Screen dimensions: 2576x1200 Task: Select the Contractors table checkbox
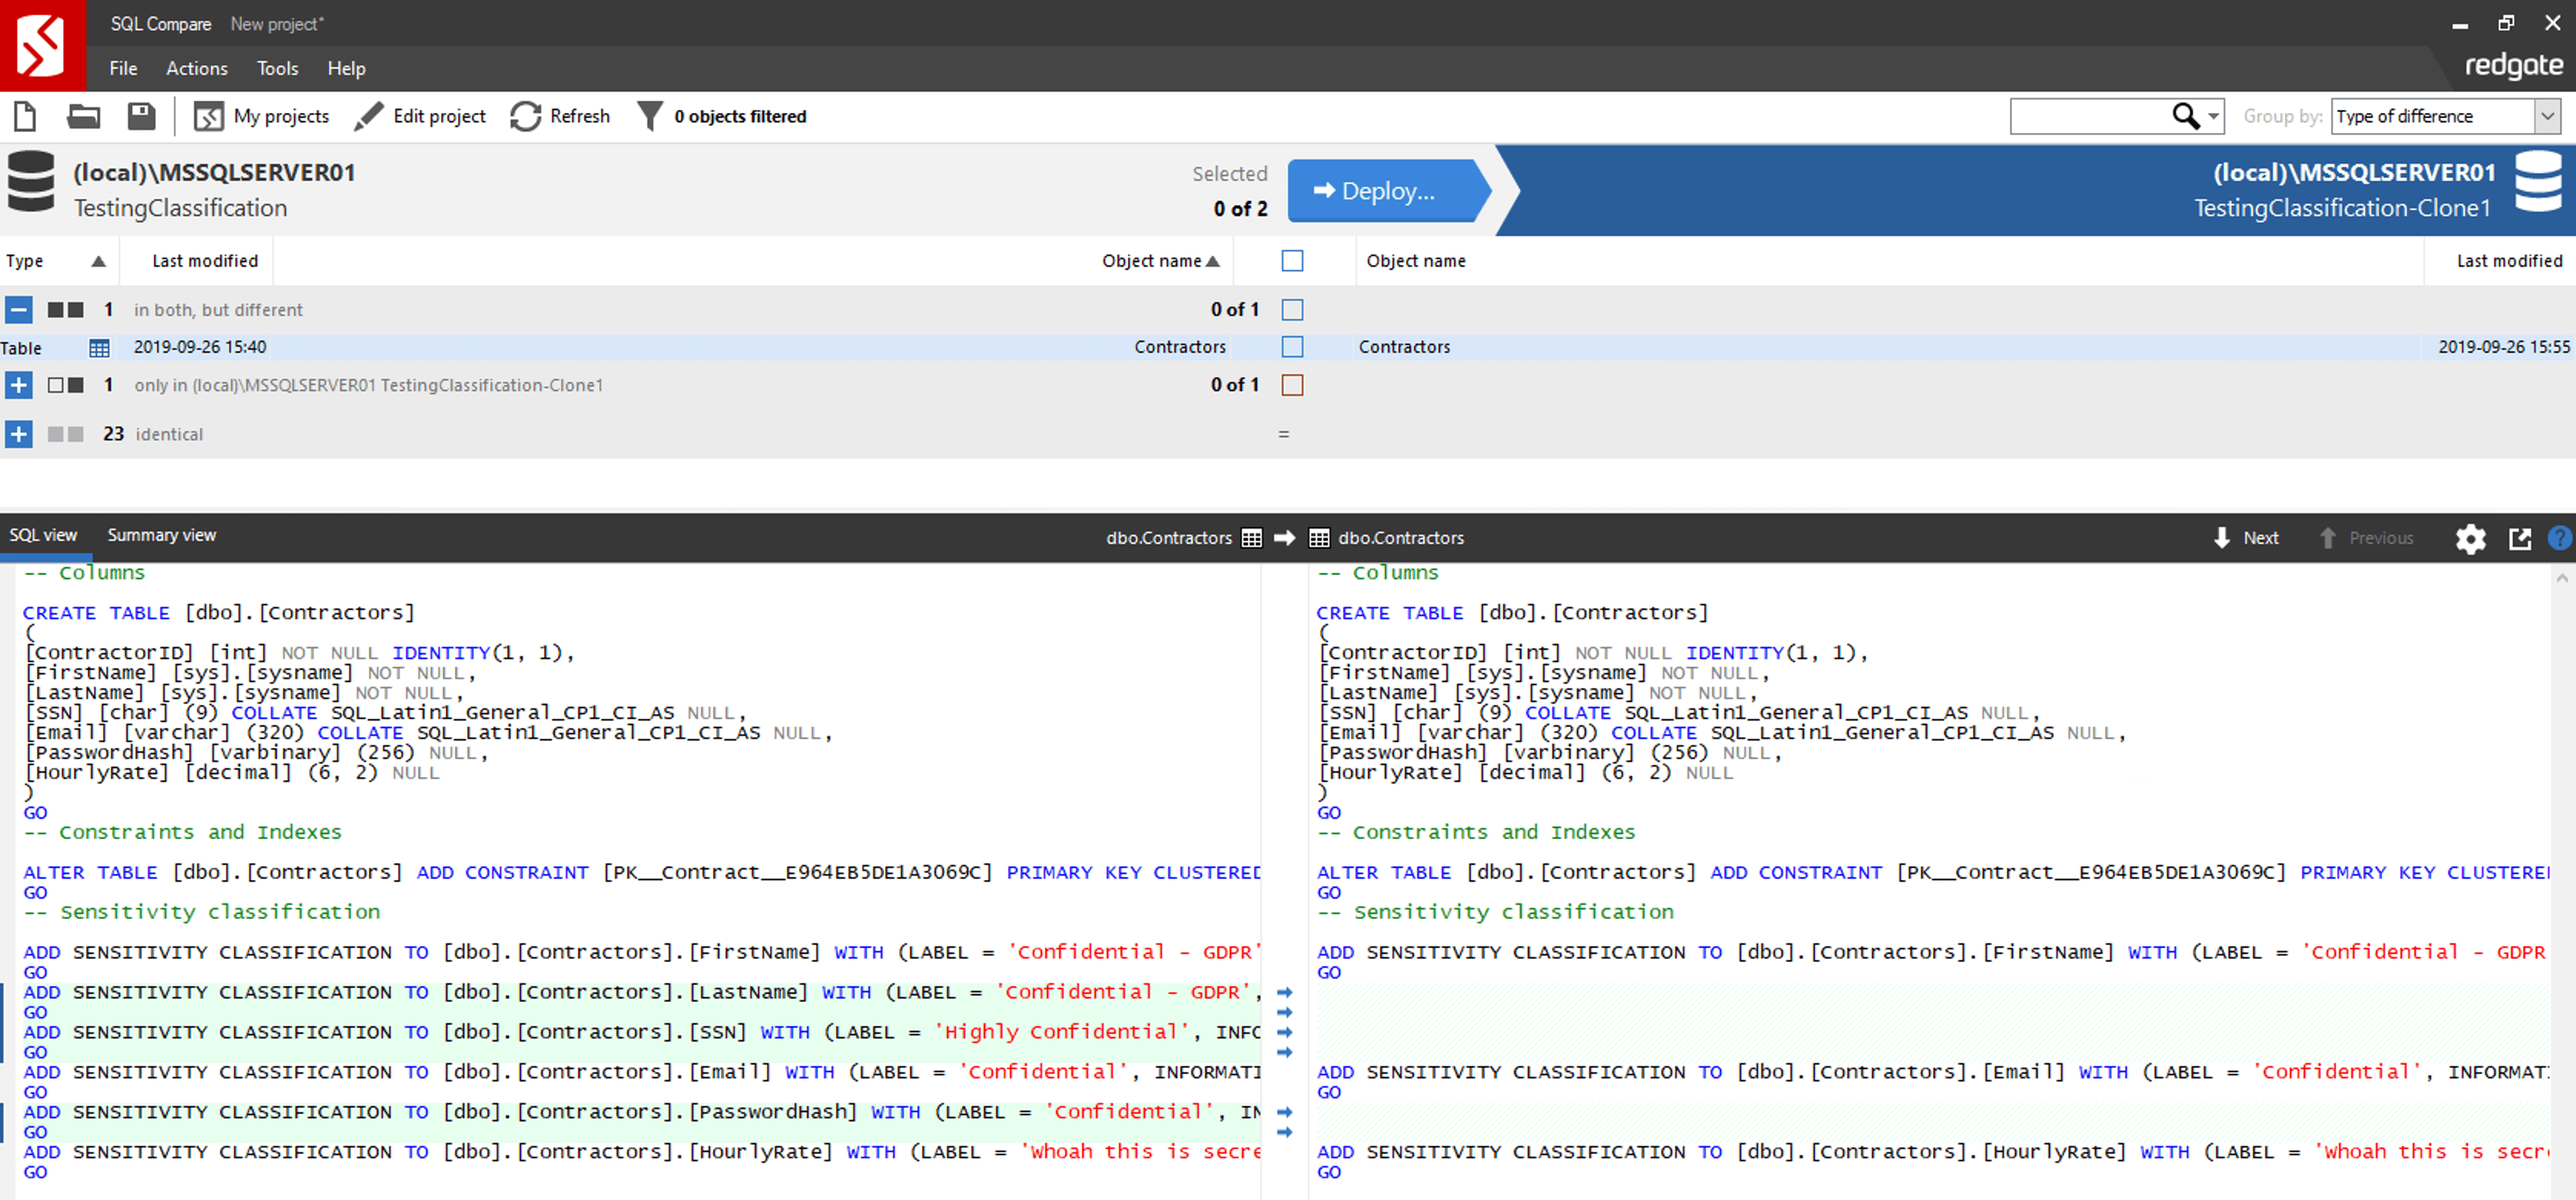coord(1292,347)
